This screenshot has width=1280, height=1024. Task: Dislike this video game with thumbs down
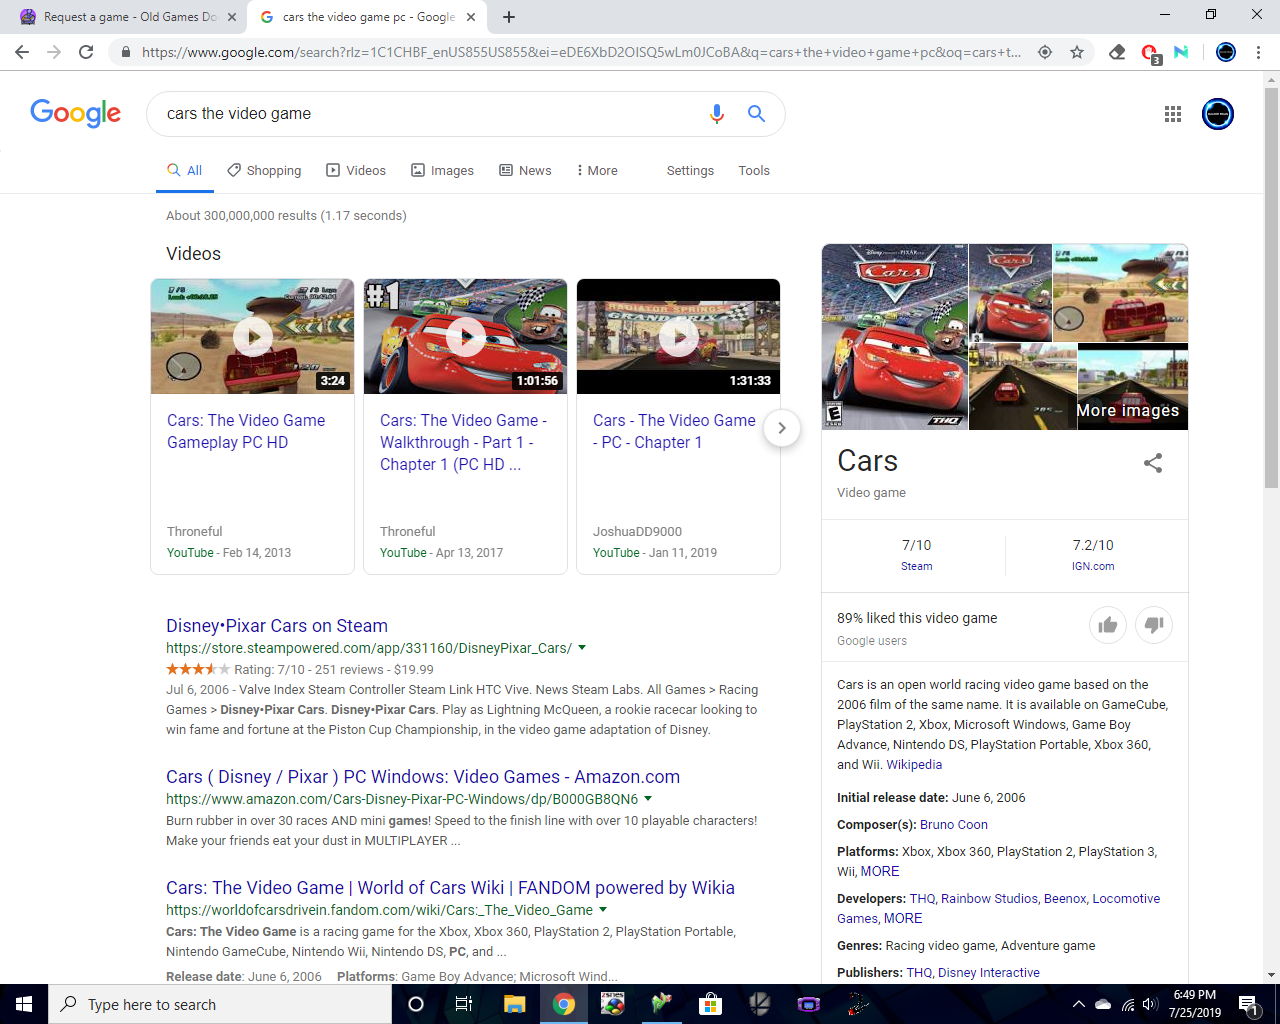pyautogui.click(x=1154, y=625)
